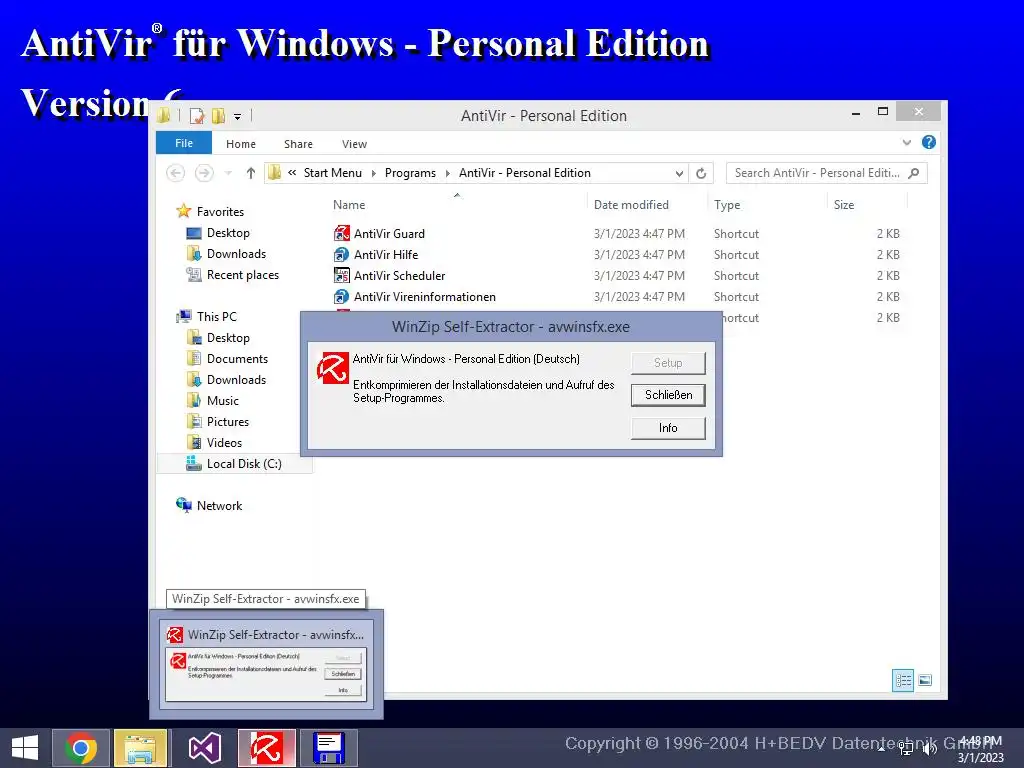This screenshot has width=1024, height=768.
Task: Open the View ribbon tab
Action: point(355,144)
